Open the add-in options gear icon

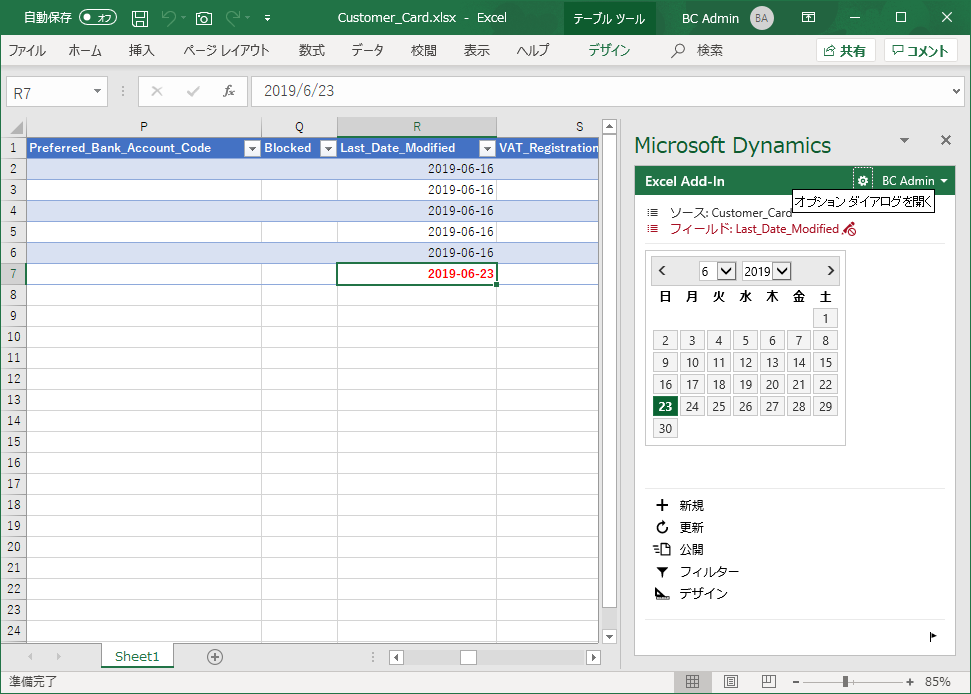[862, 181]
